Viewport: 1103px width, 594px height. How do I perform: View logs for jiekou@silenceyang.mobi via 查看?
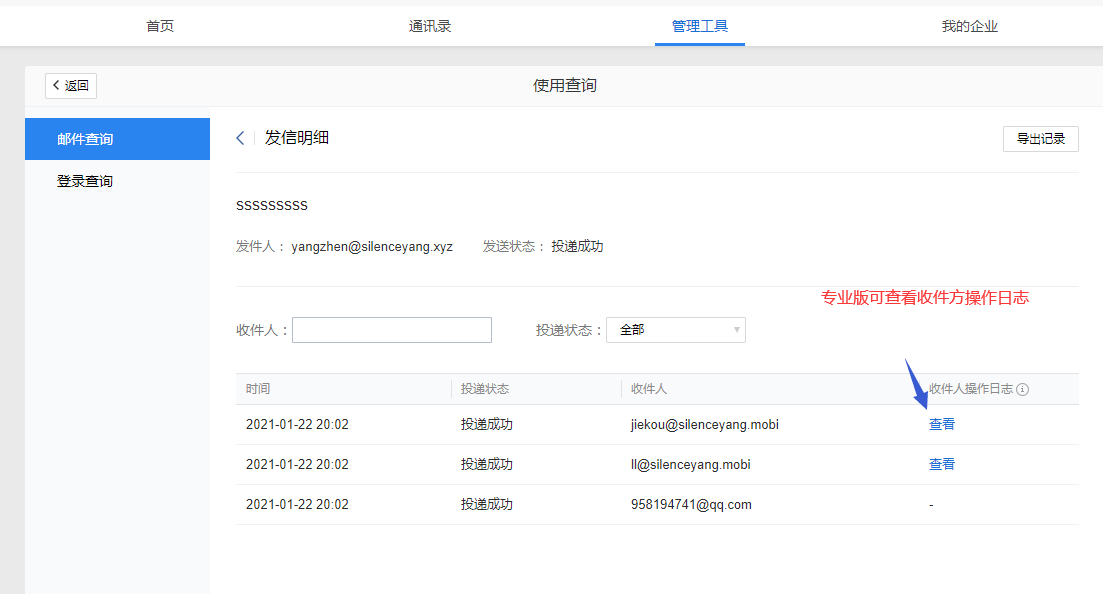point(941,424)
